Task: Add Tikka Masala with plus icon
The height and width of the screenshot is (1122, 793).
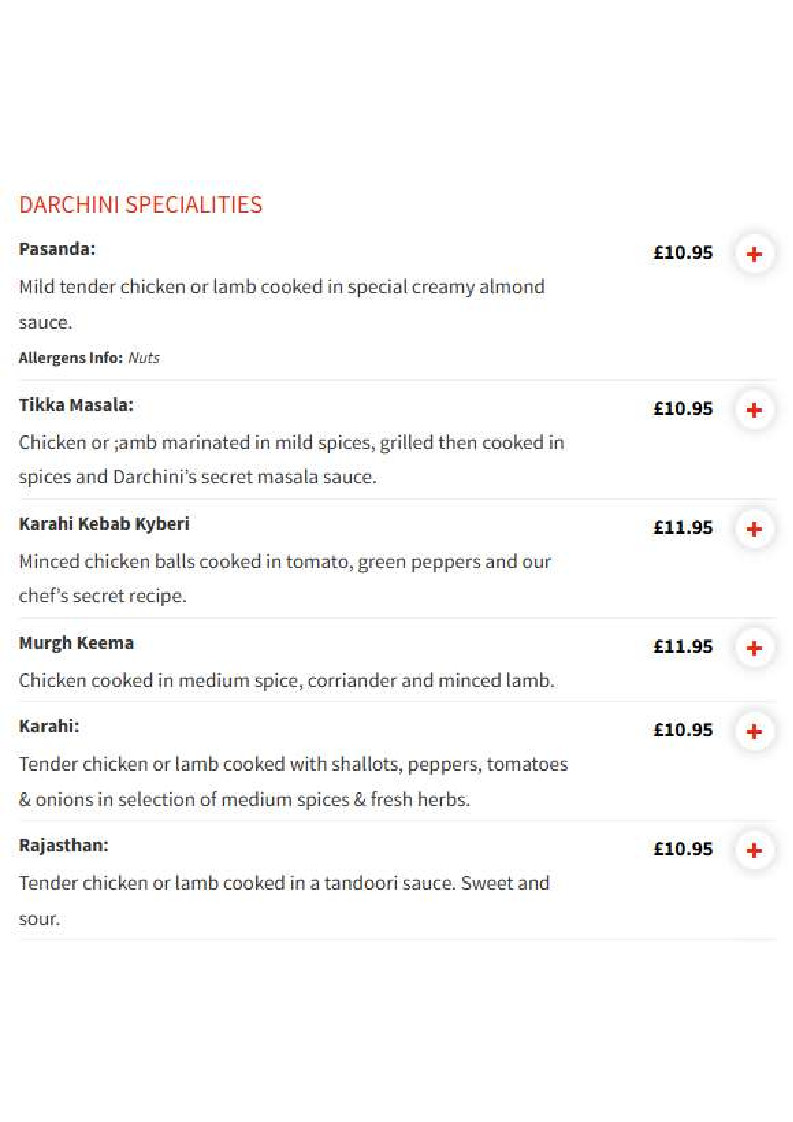Action: click(x=754, y=410)
